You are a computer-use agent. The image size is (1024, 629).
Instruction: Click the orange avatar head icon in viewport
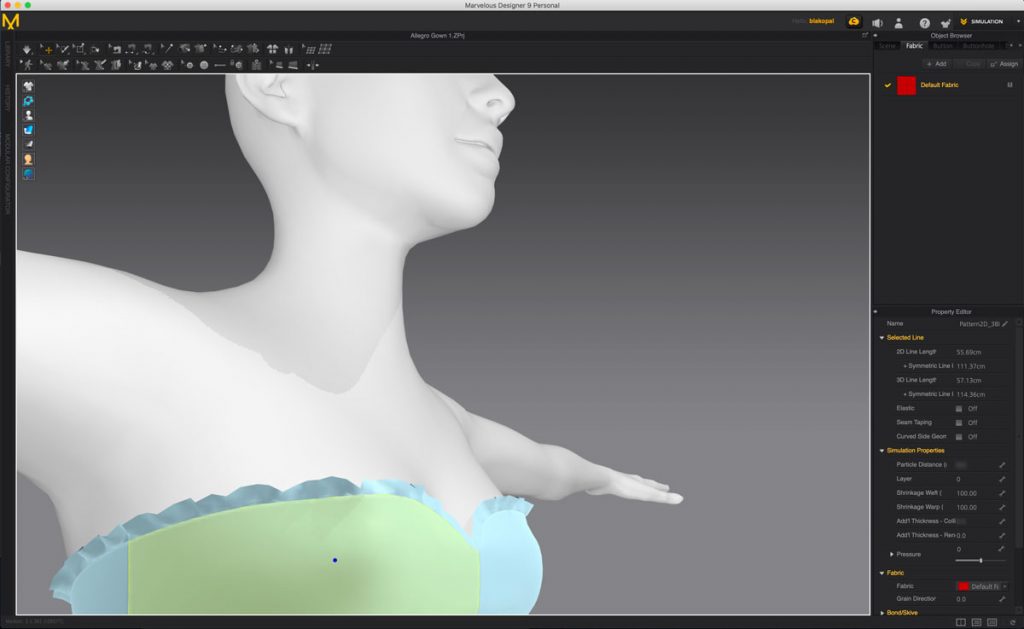coord(28,159)
